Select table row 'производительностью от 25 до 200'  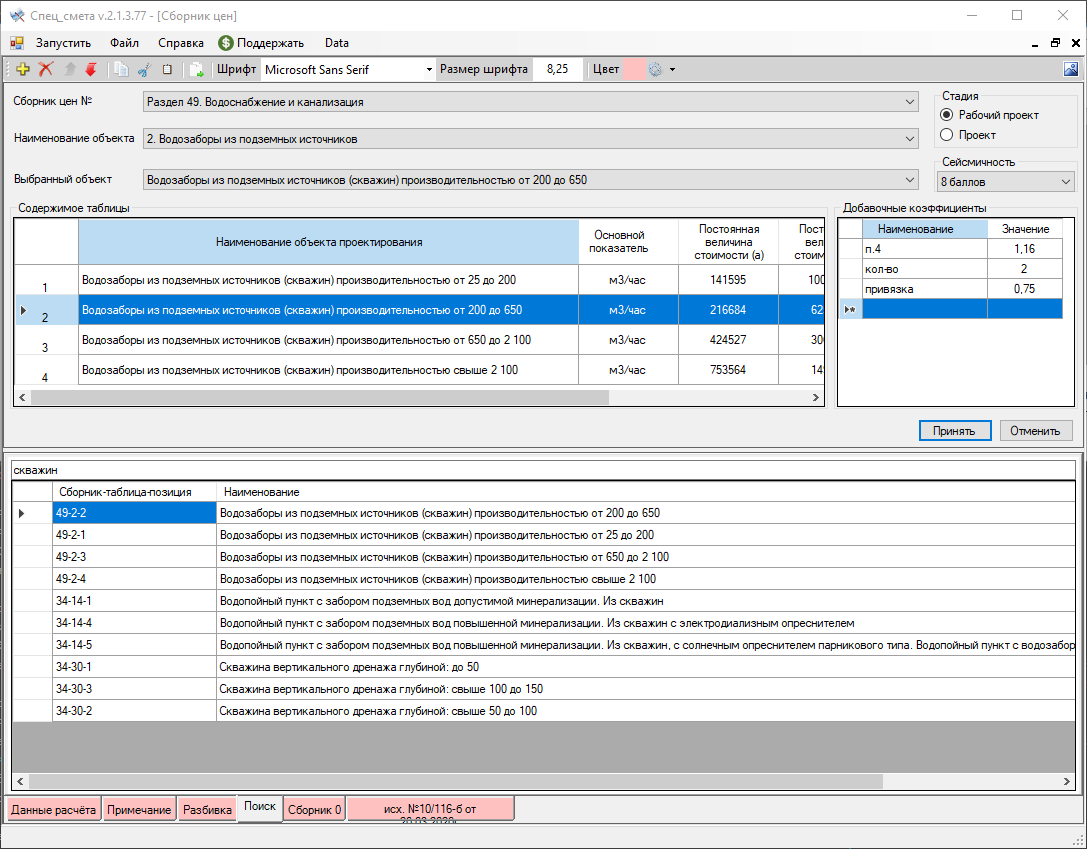(419, 280)
